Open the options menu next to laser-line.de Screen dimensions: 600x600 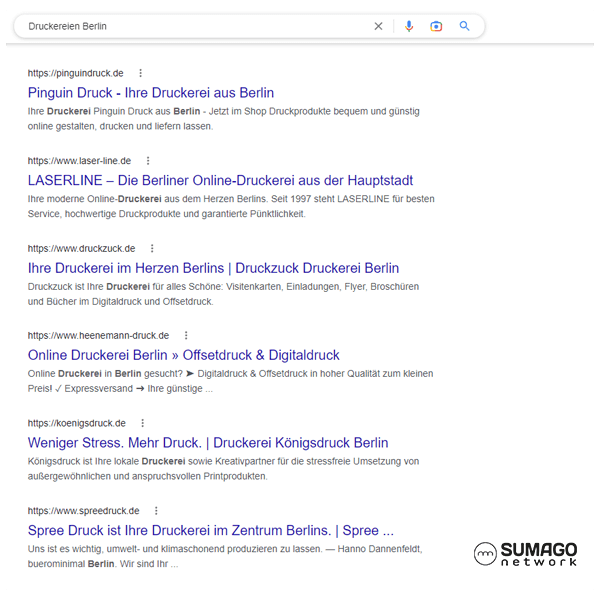[x=148, y=161]
